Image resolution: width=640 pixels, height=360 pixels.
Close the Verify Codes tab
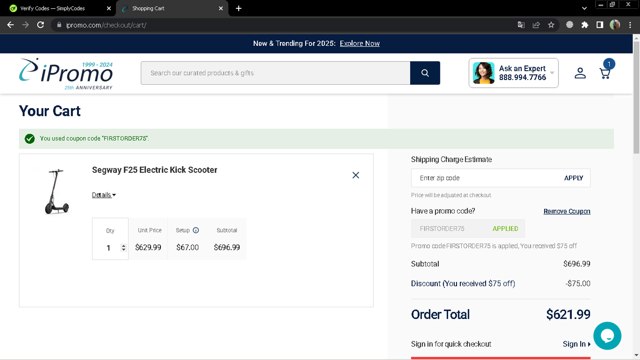[109, 8]
